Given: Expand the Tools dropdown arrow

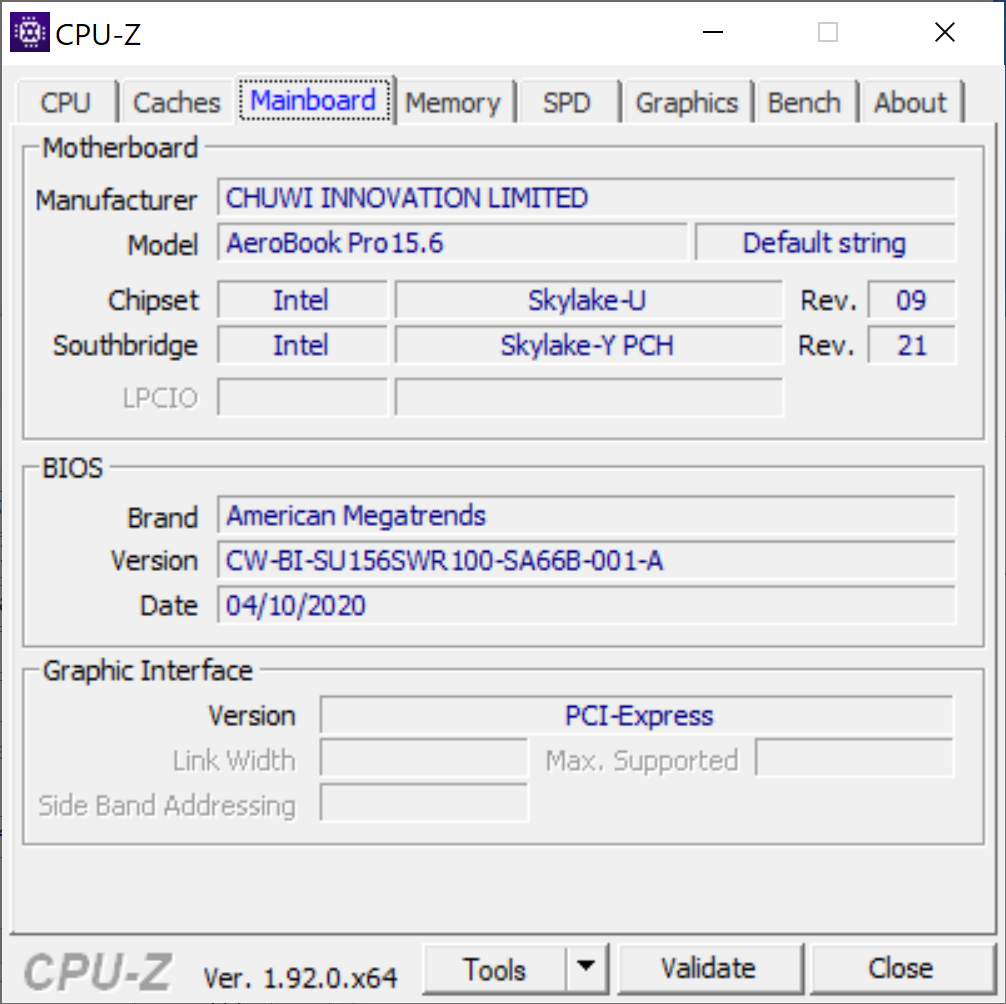Looking at the screenshot, I should 586,966.
